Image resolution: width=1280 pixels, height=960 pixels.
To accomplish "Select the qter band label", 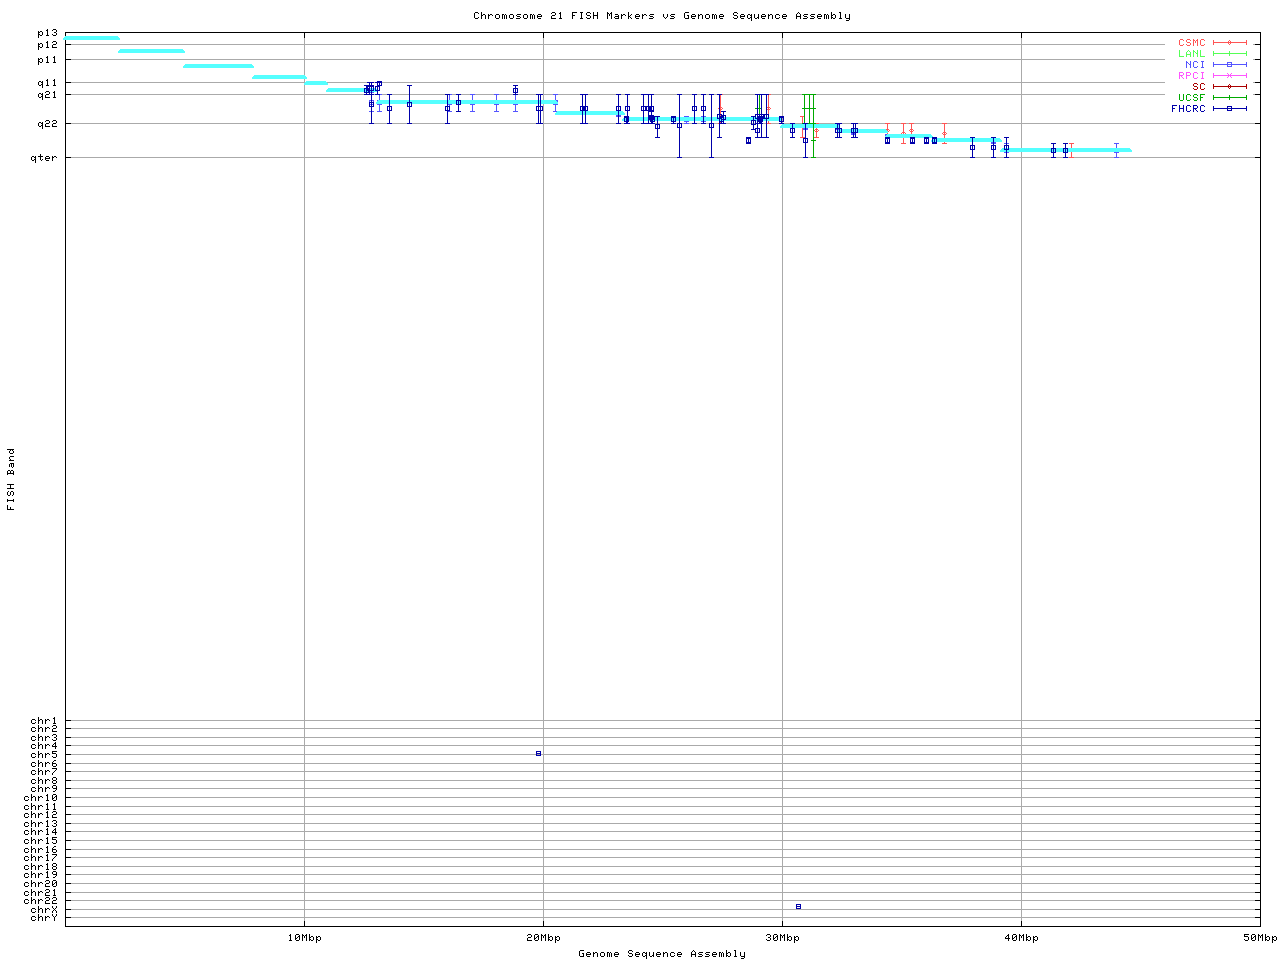I will pos(45,158).
